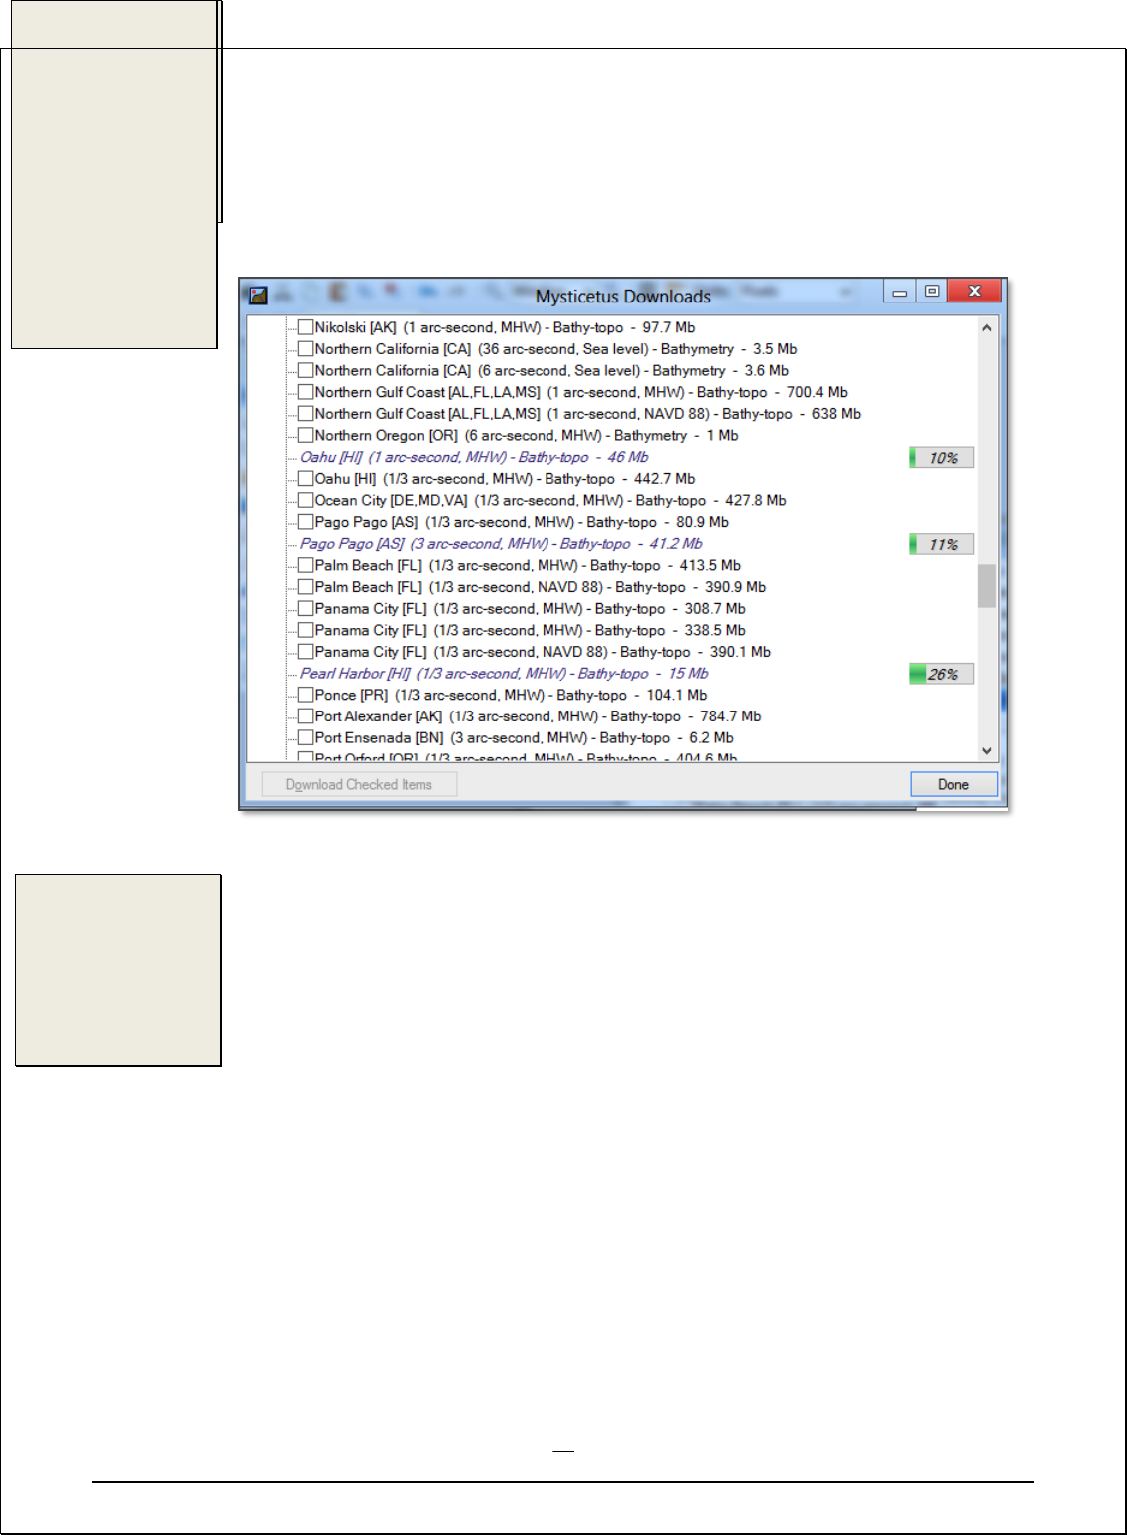
Task: Click the vertical scrollbar thumb
Action: click(987, 586)
